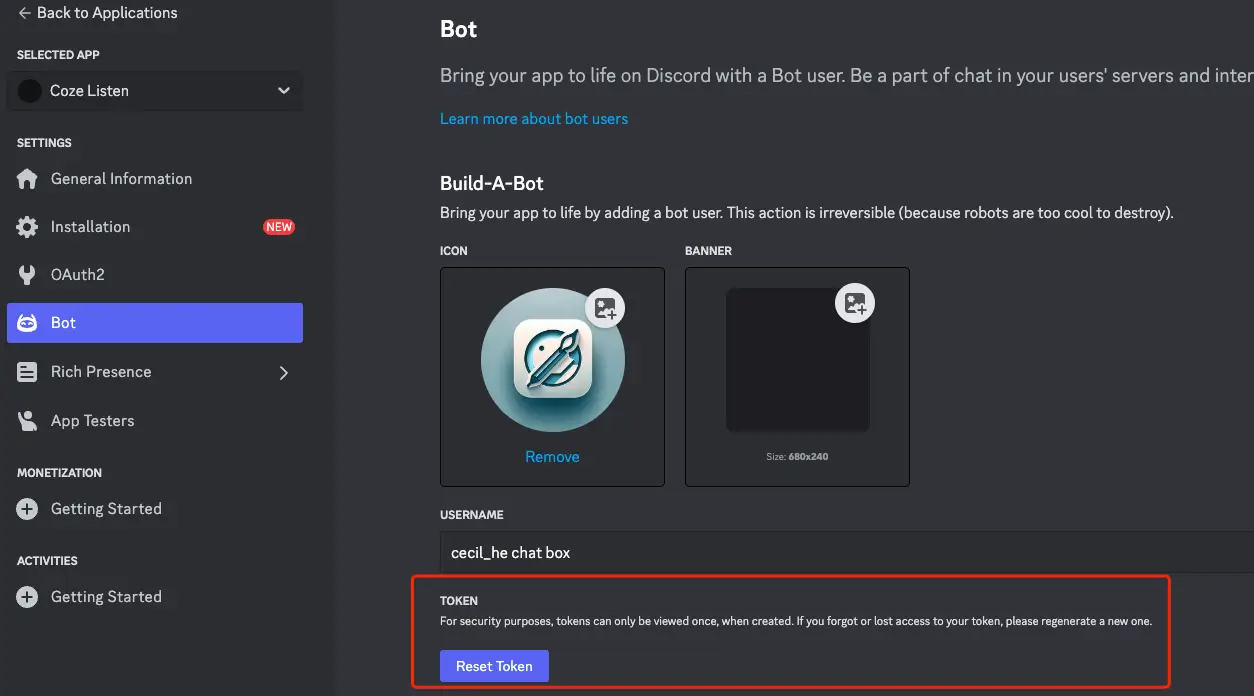This screenshot has height=696, width=1254.
Task: Click the upload image icon on bot avatar
Action: 605,308
